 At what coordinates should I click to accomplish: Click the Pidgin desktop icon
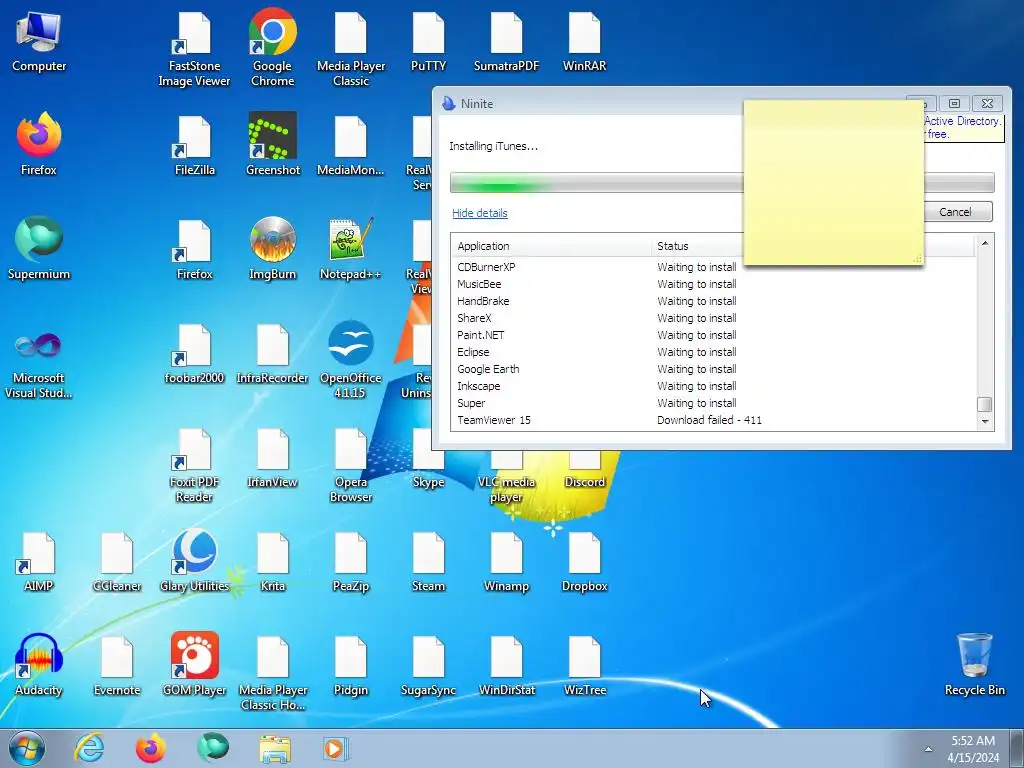(351, 666)
